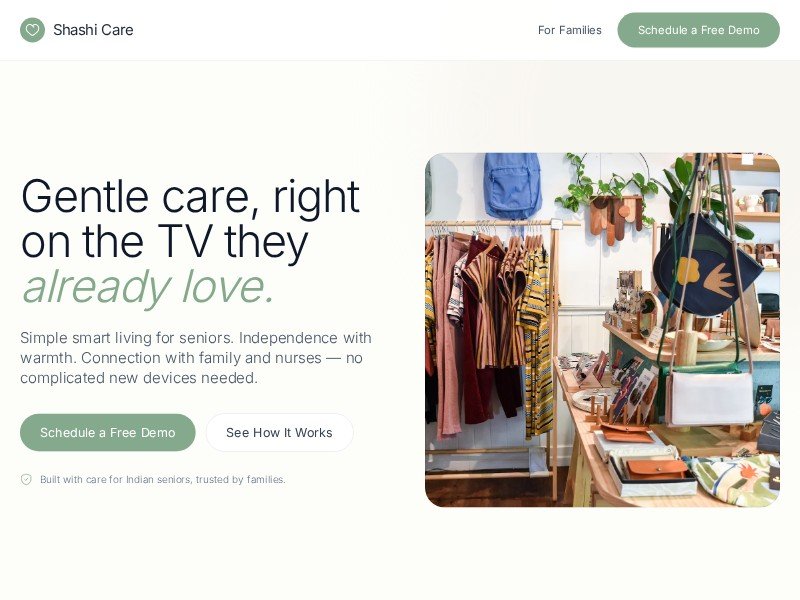Click the green heart logo icon
Screen dimensions: 800x600
(x=32, y=30)
